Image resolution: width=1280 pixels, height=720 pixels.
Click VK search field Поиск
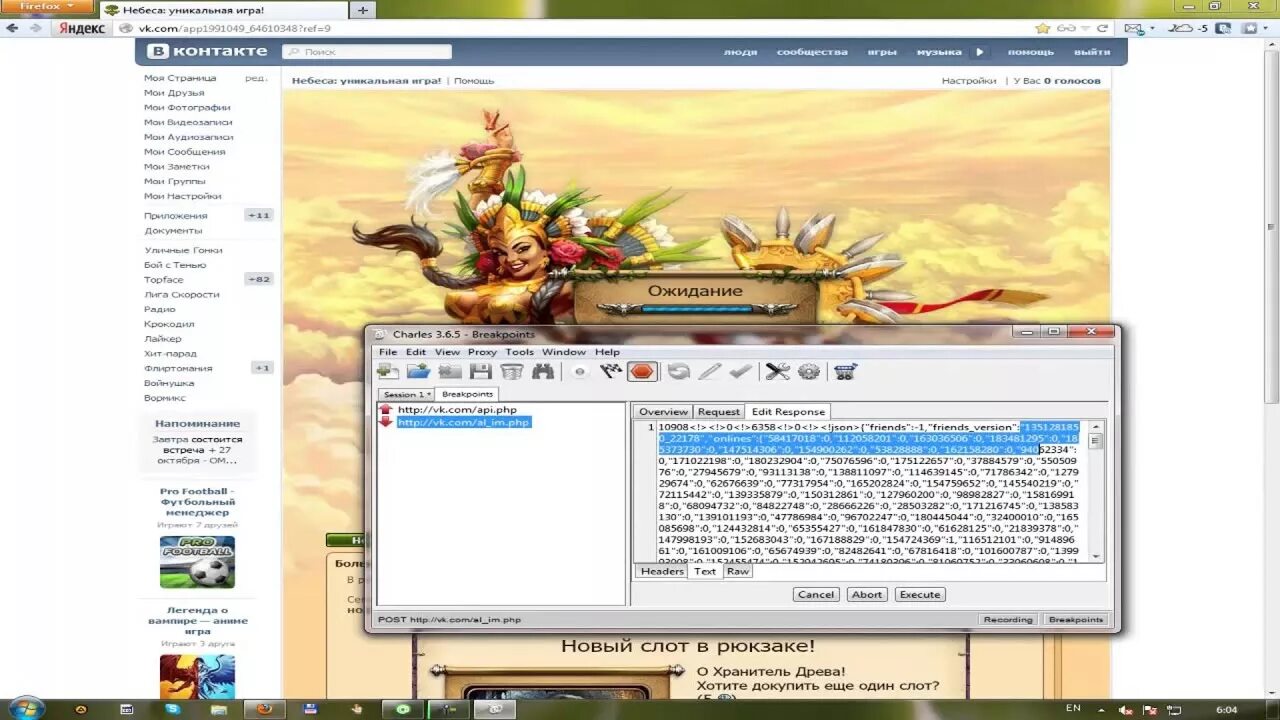(367, 52)
